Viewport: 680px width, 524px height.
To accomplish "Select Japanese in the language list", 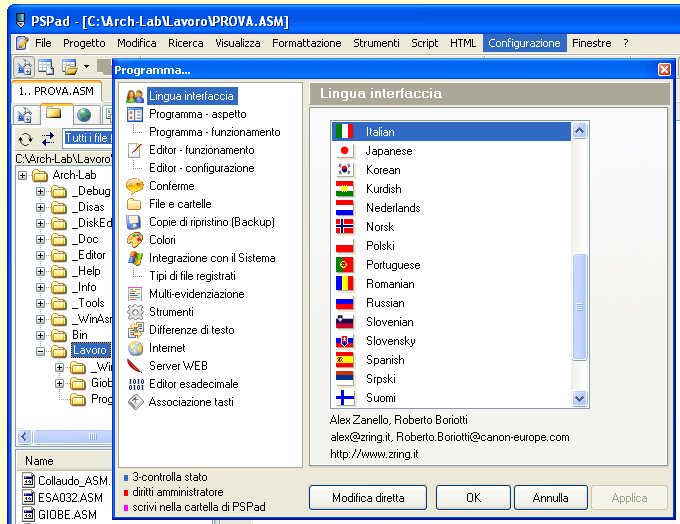I will (451, 151).
